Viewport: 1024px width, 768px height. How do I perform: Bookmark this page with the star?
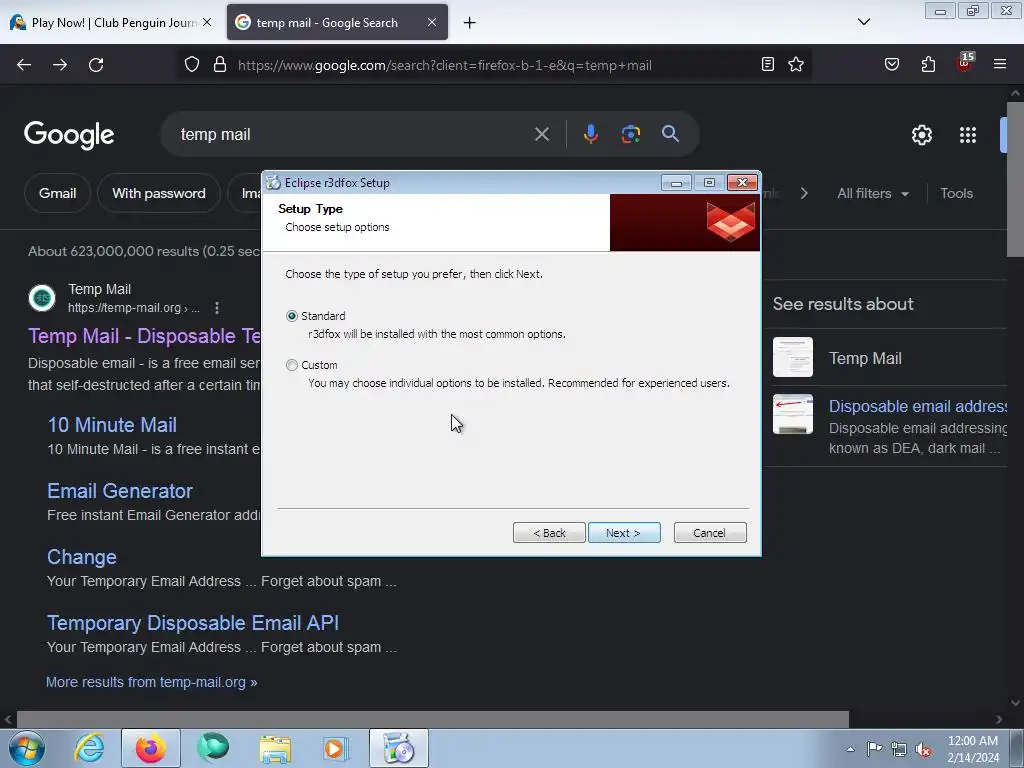tap(795, 64)
